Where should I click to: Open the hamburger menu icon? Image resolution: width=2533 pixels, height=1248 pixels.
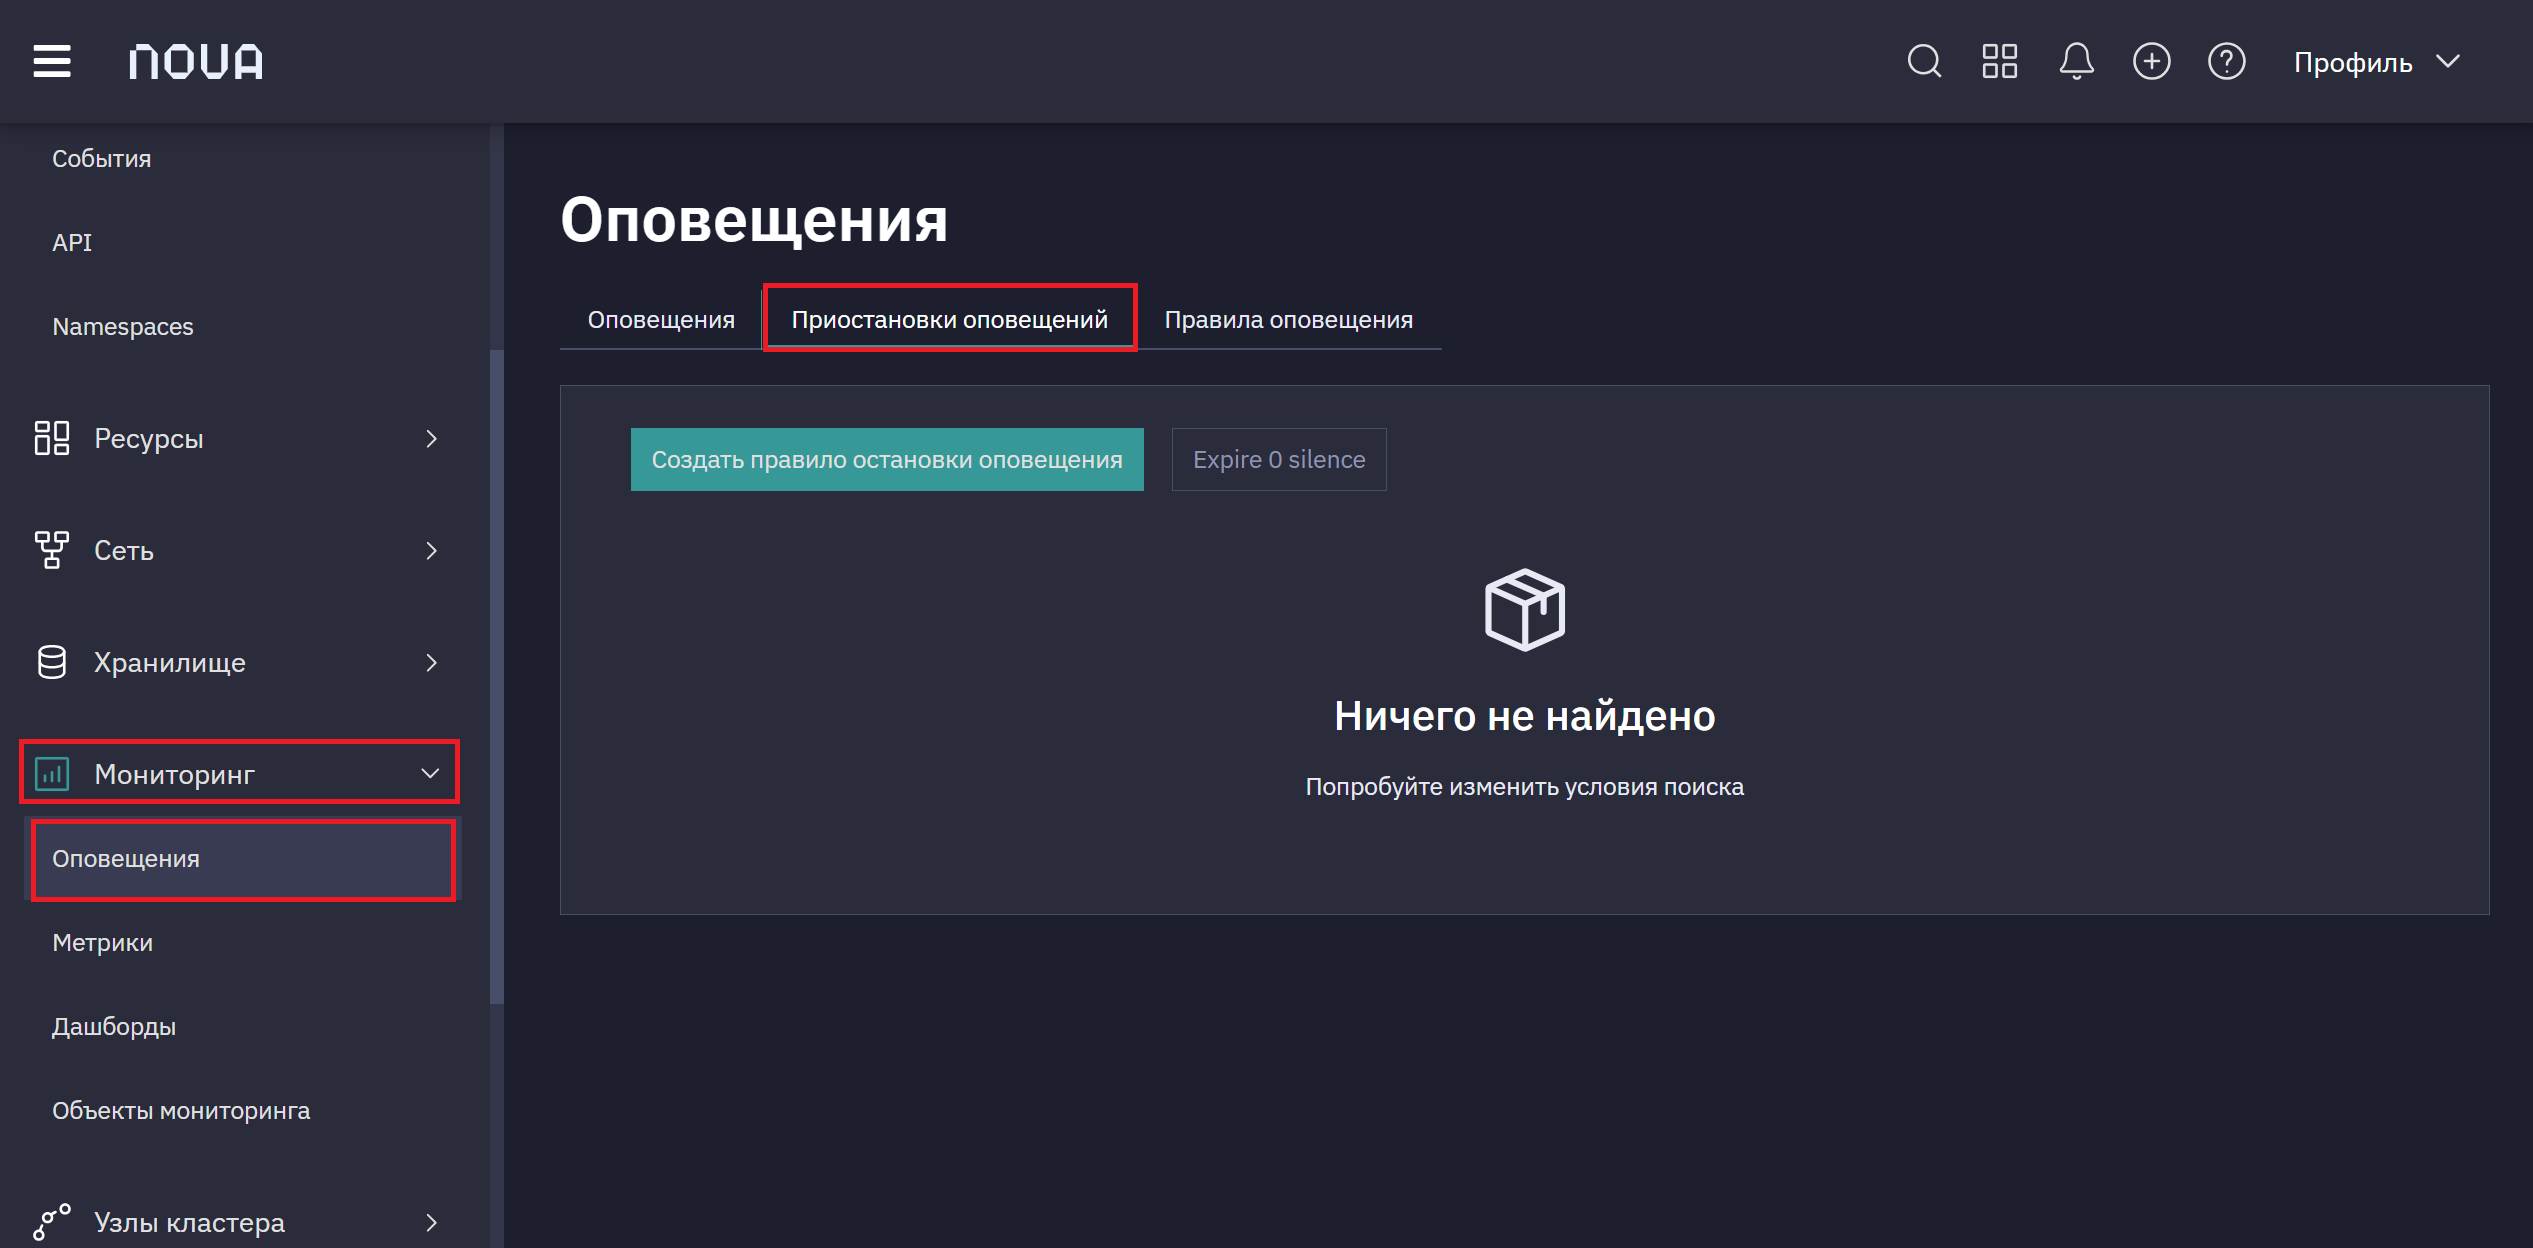pyautogui.click(x=52, y=61)
